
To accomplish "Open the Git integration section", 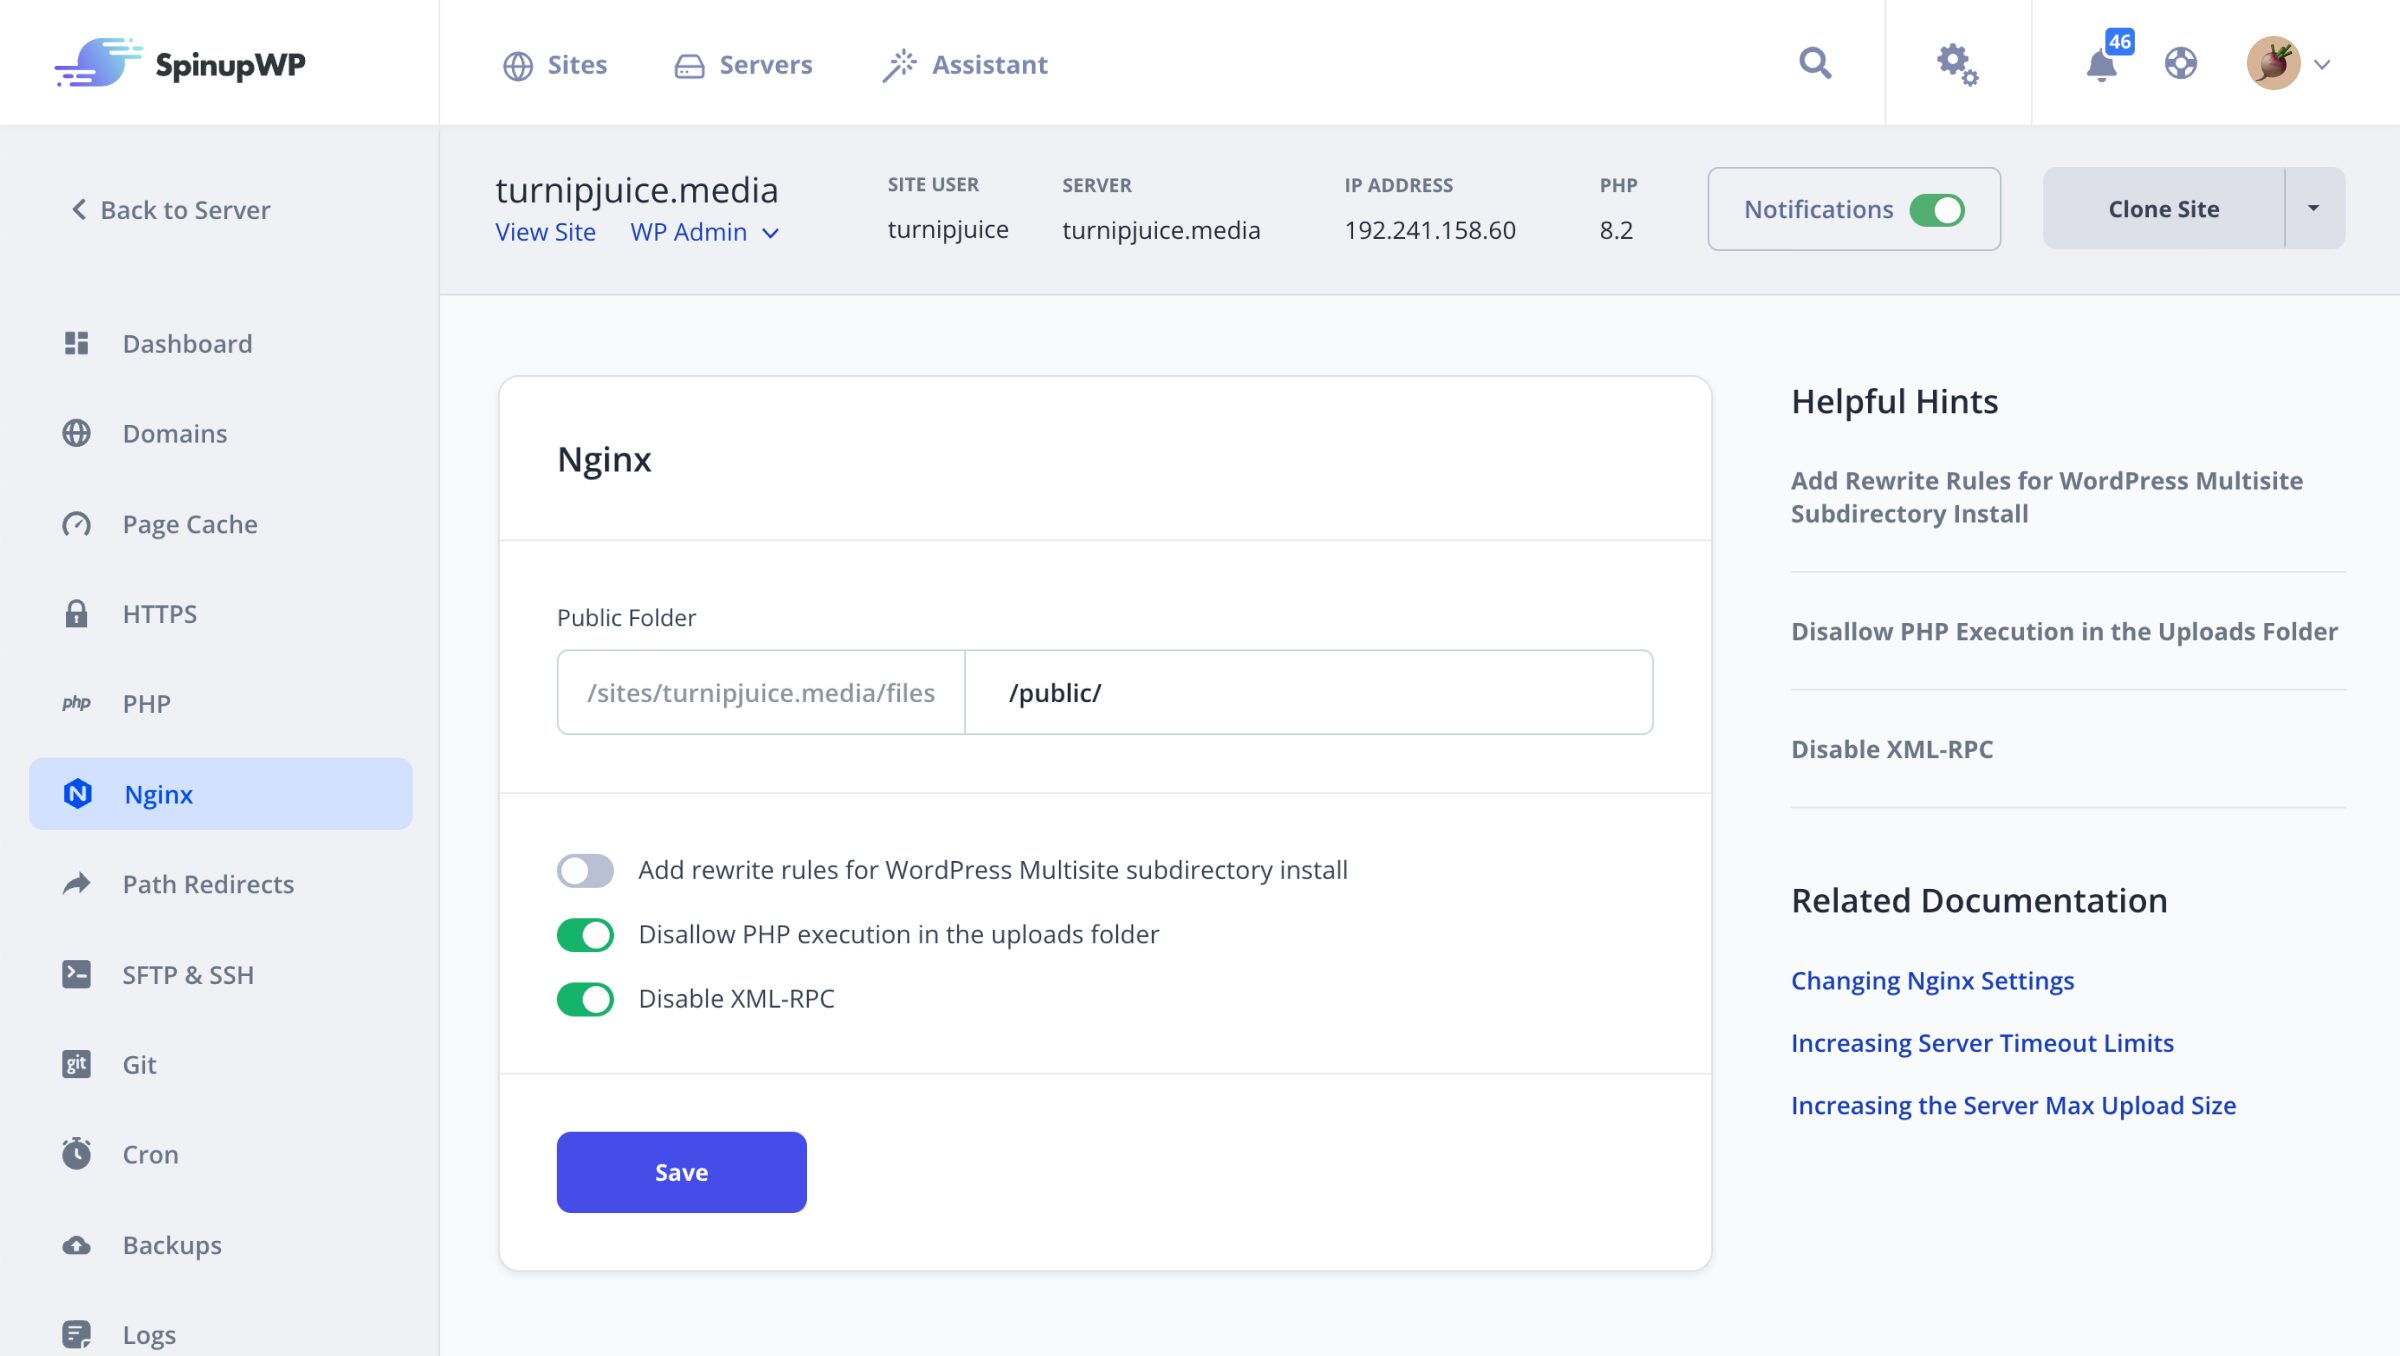I will click(x=138, y=1063).
